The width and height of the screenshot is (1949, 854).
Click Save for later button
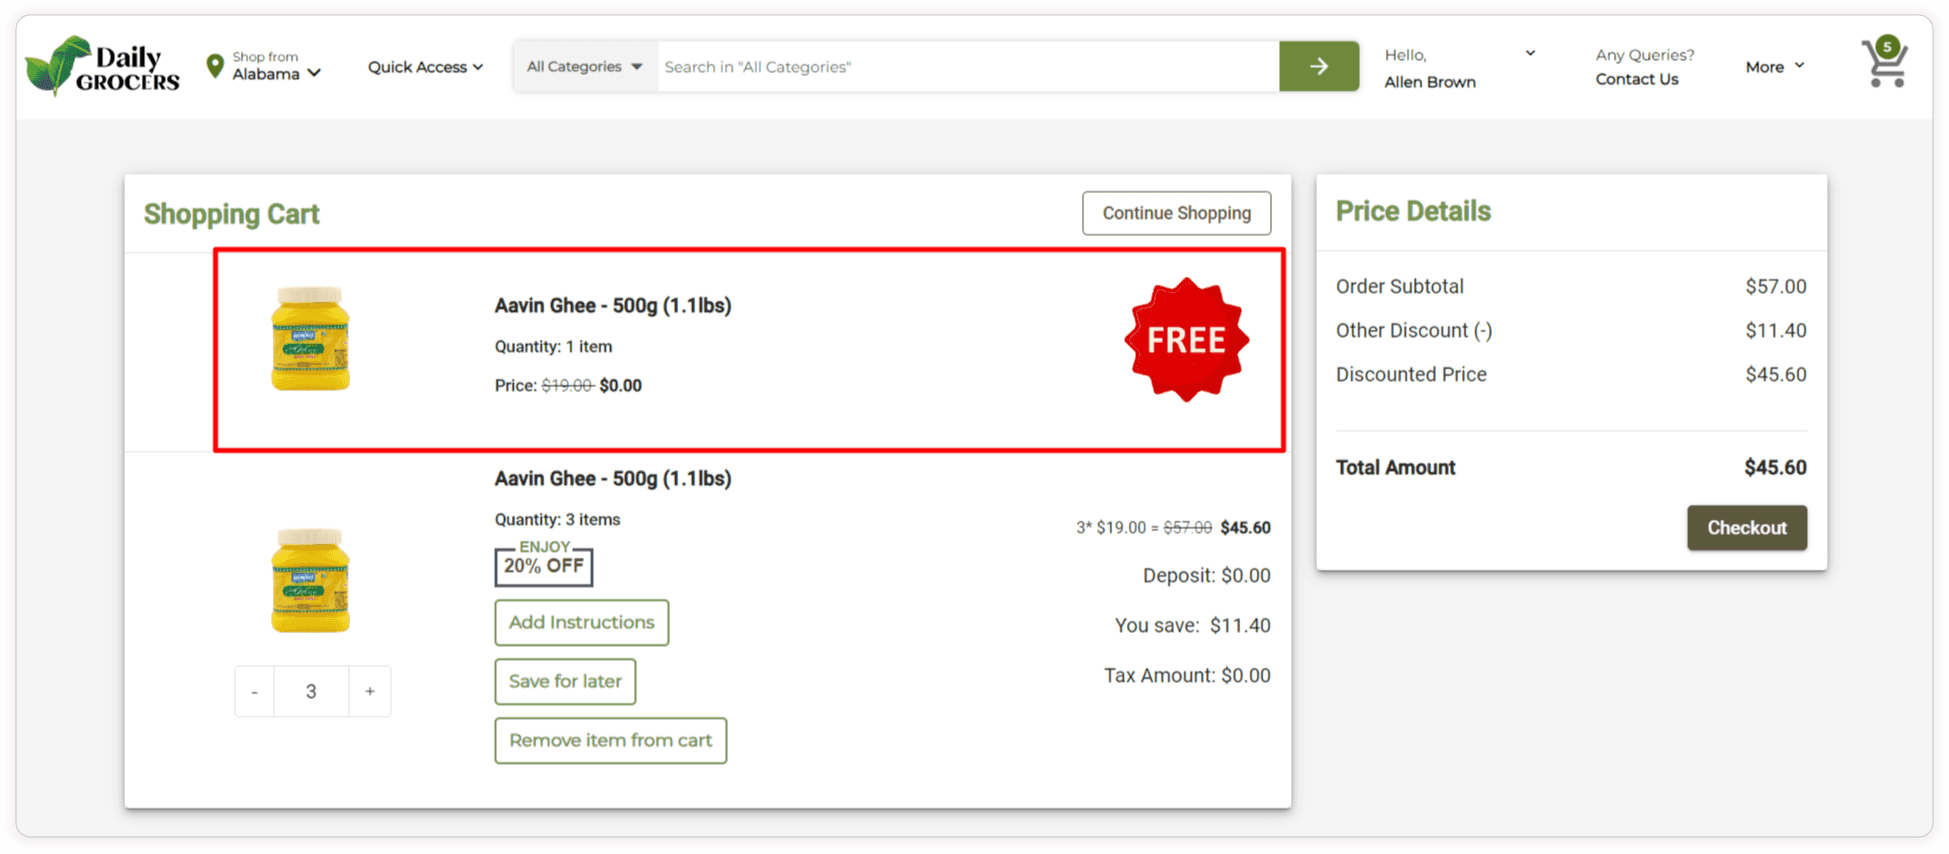point(565,681)
